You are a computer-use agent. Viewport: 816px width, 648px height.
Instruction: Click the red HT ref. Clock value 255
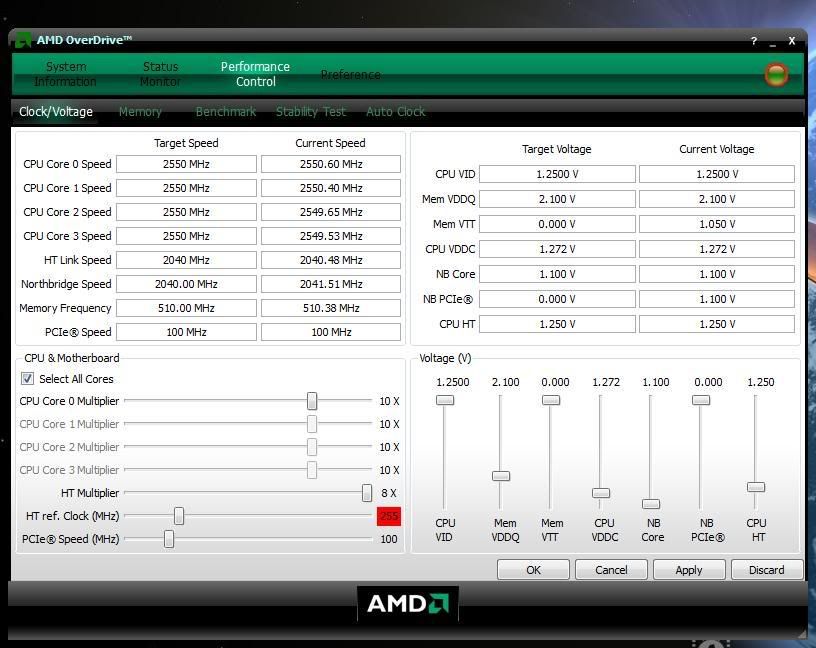click(389, 516)
